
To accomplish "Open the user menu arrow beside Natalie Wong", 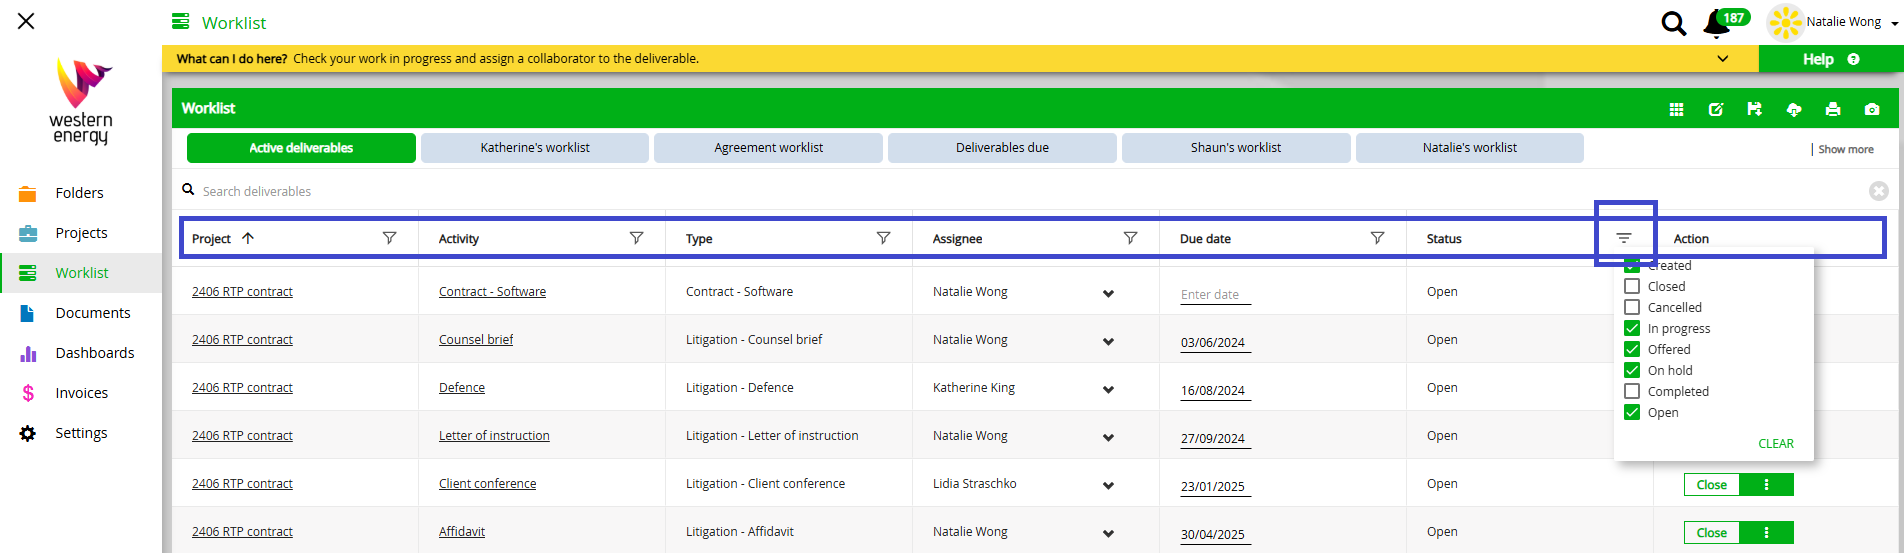I will coord(1894,23).
